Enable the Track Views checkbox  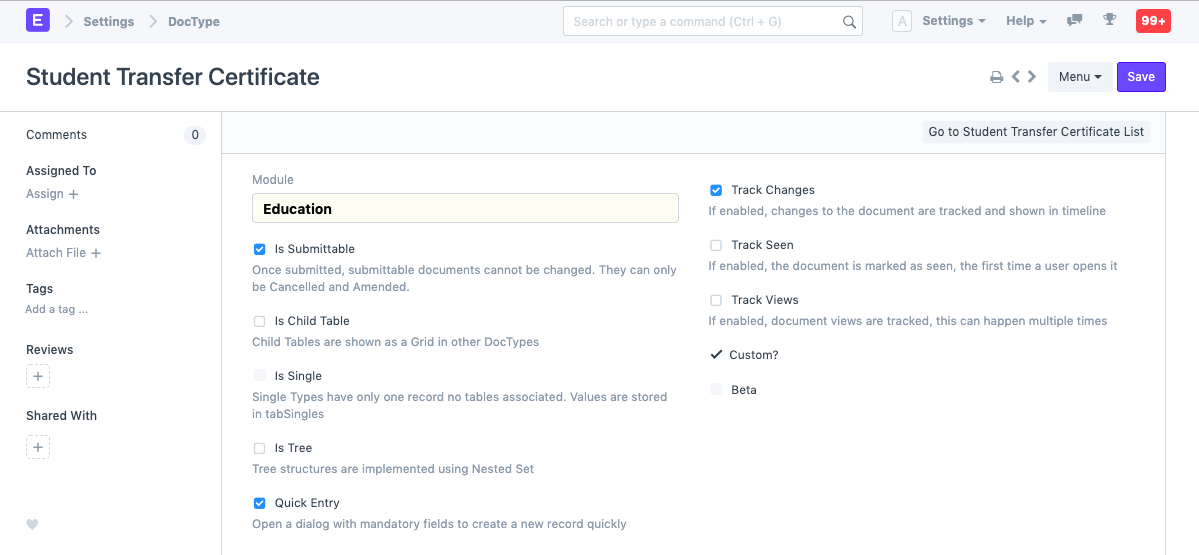716,300
